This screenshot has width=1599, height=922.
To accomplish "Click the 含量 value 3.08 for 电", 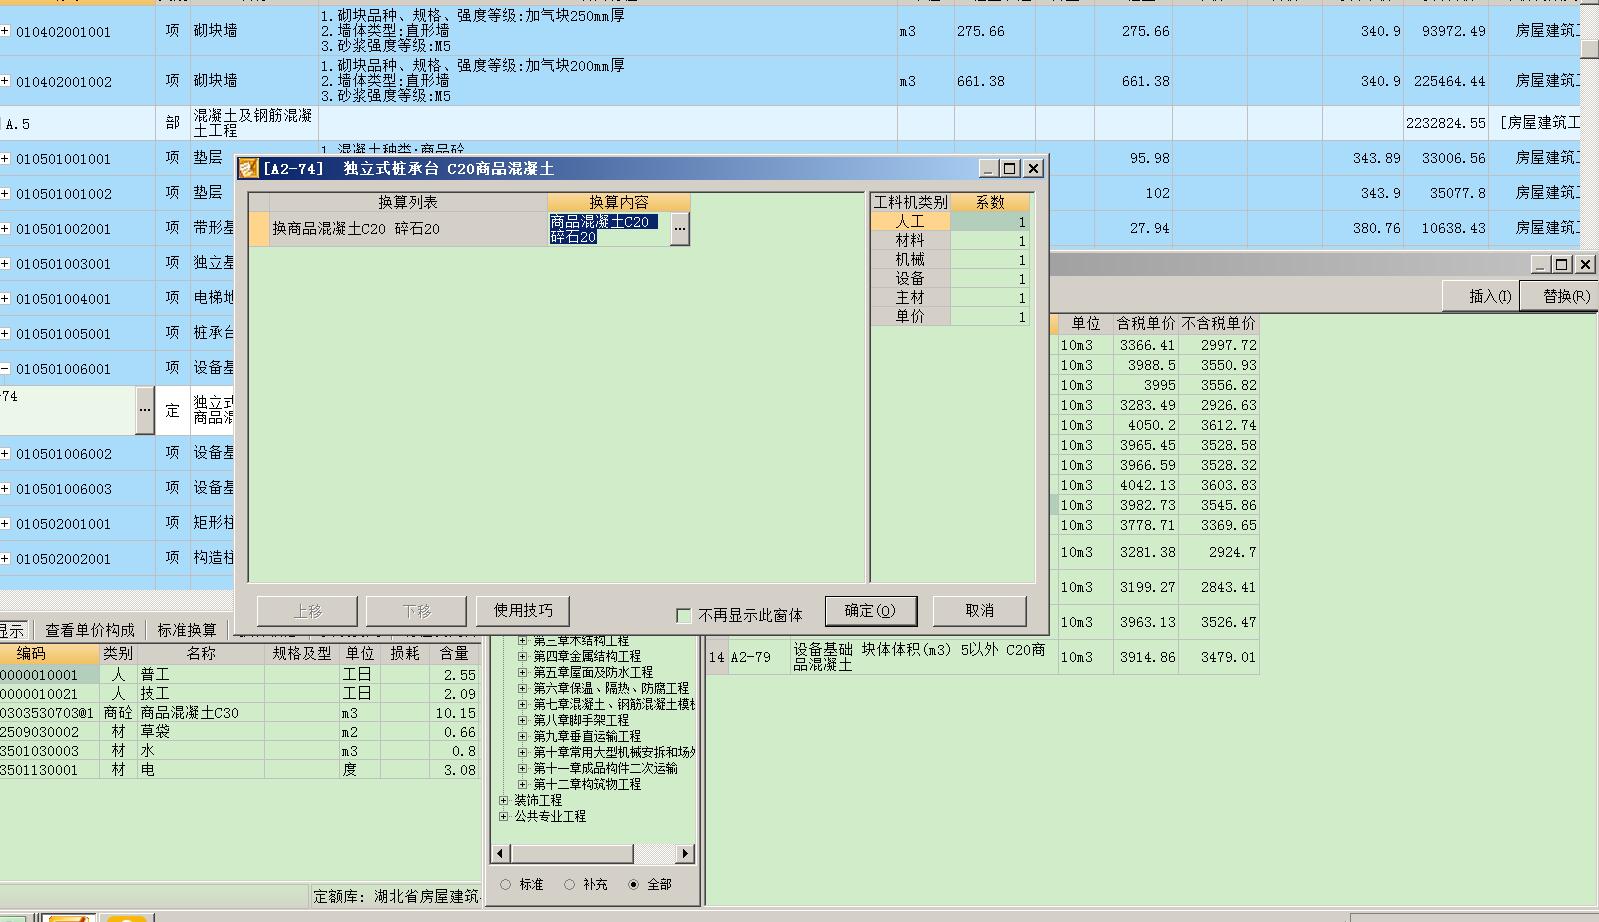I will 455,770.
